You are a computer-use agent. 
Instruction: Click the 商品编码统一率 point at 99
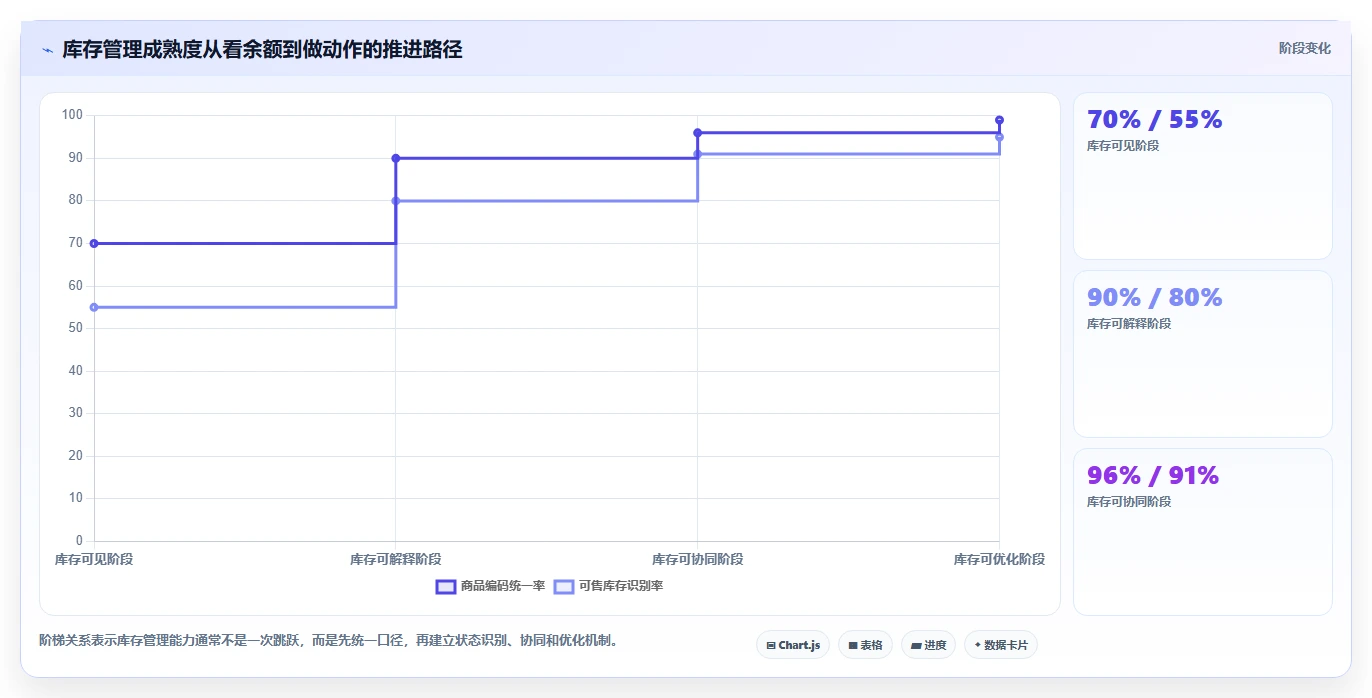(999, 120)
